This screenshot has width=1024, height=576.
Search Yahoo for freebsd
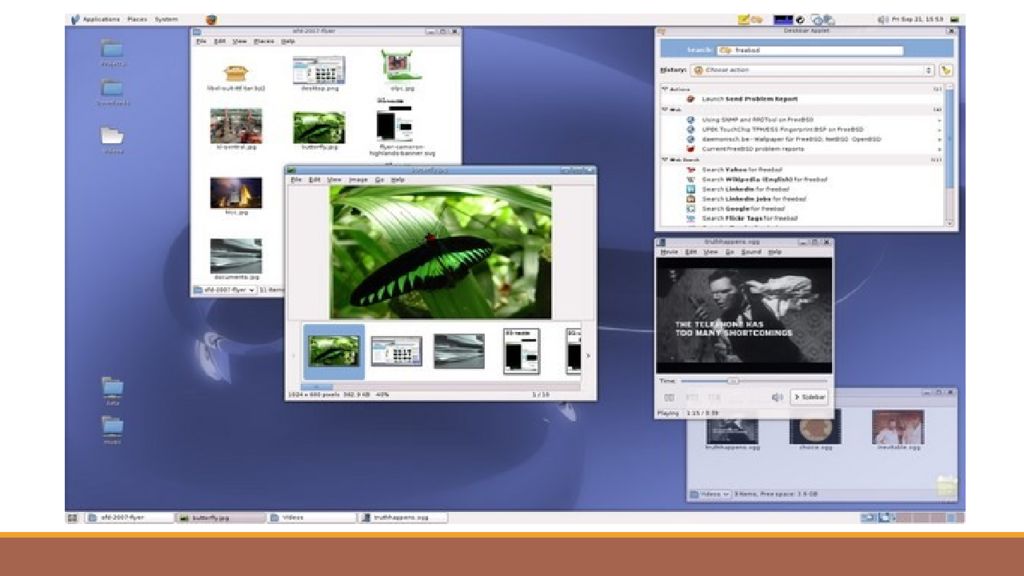[741, 170]
